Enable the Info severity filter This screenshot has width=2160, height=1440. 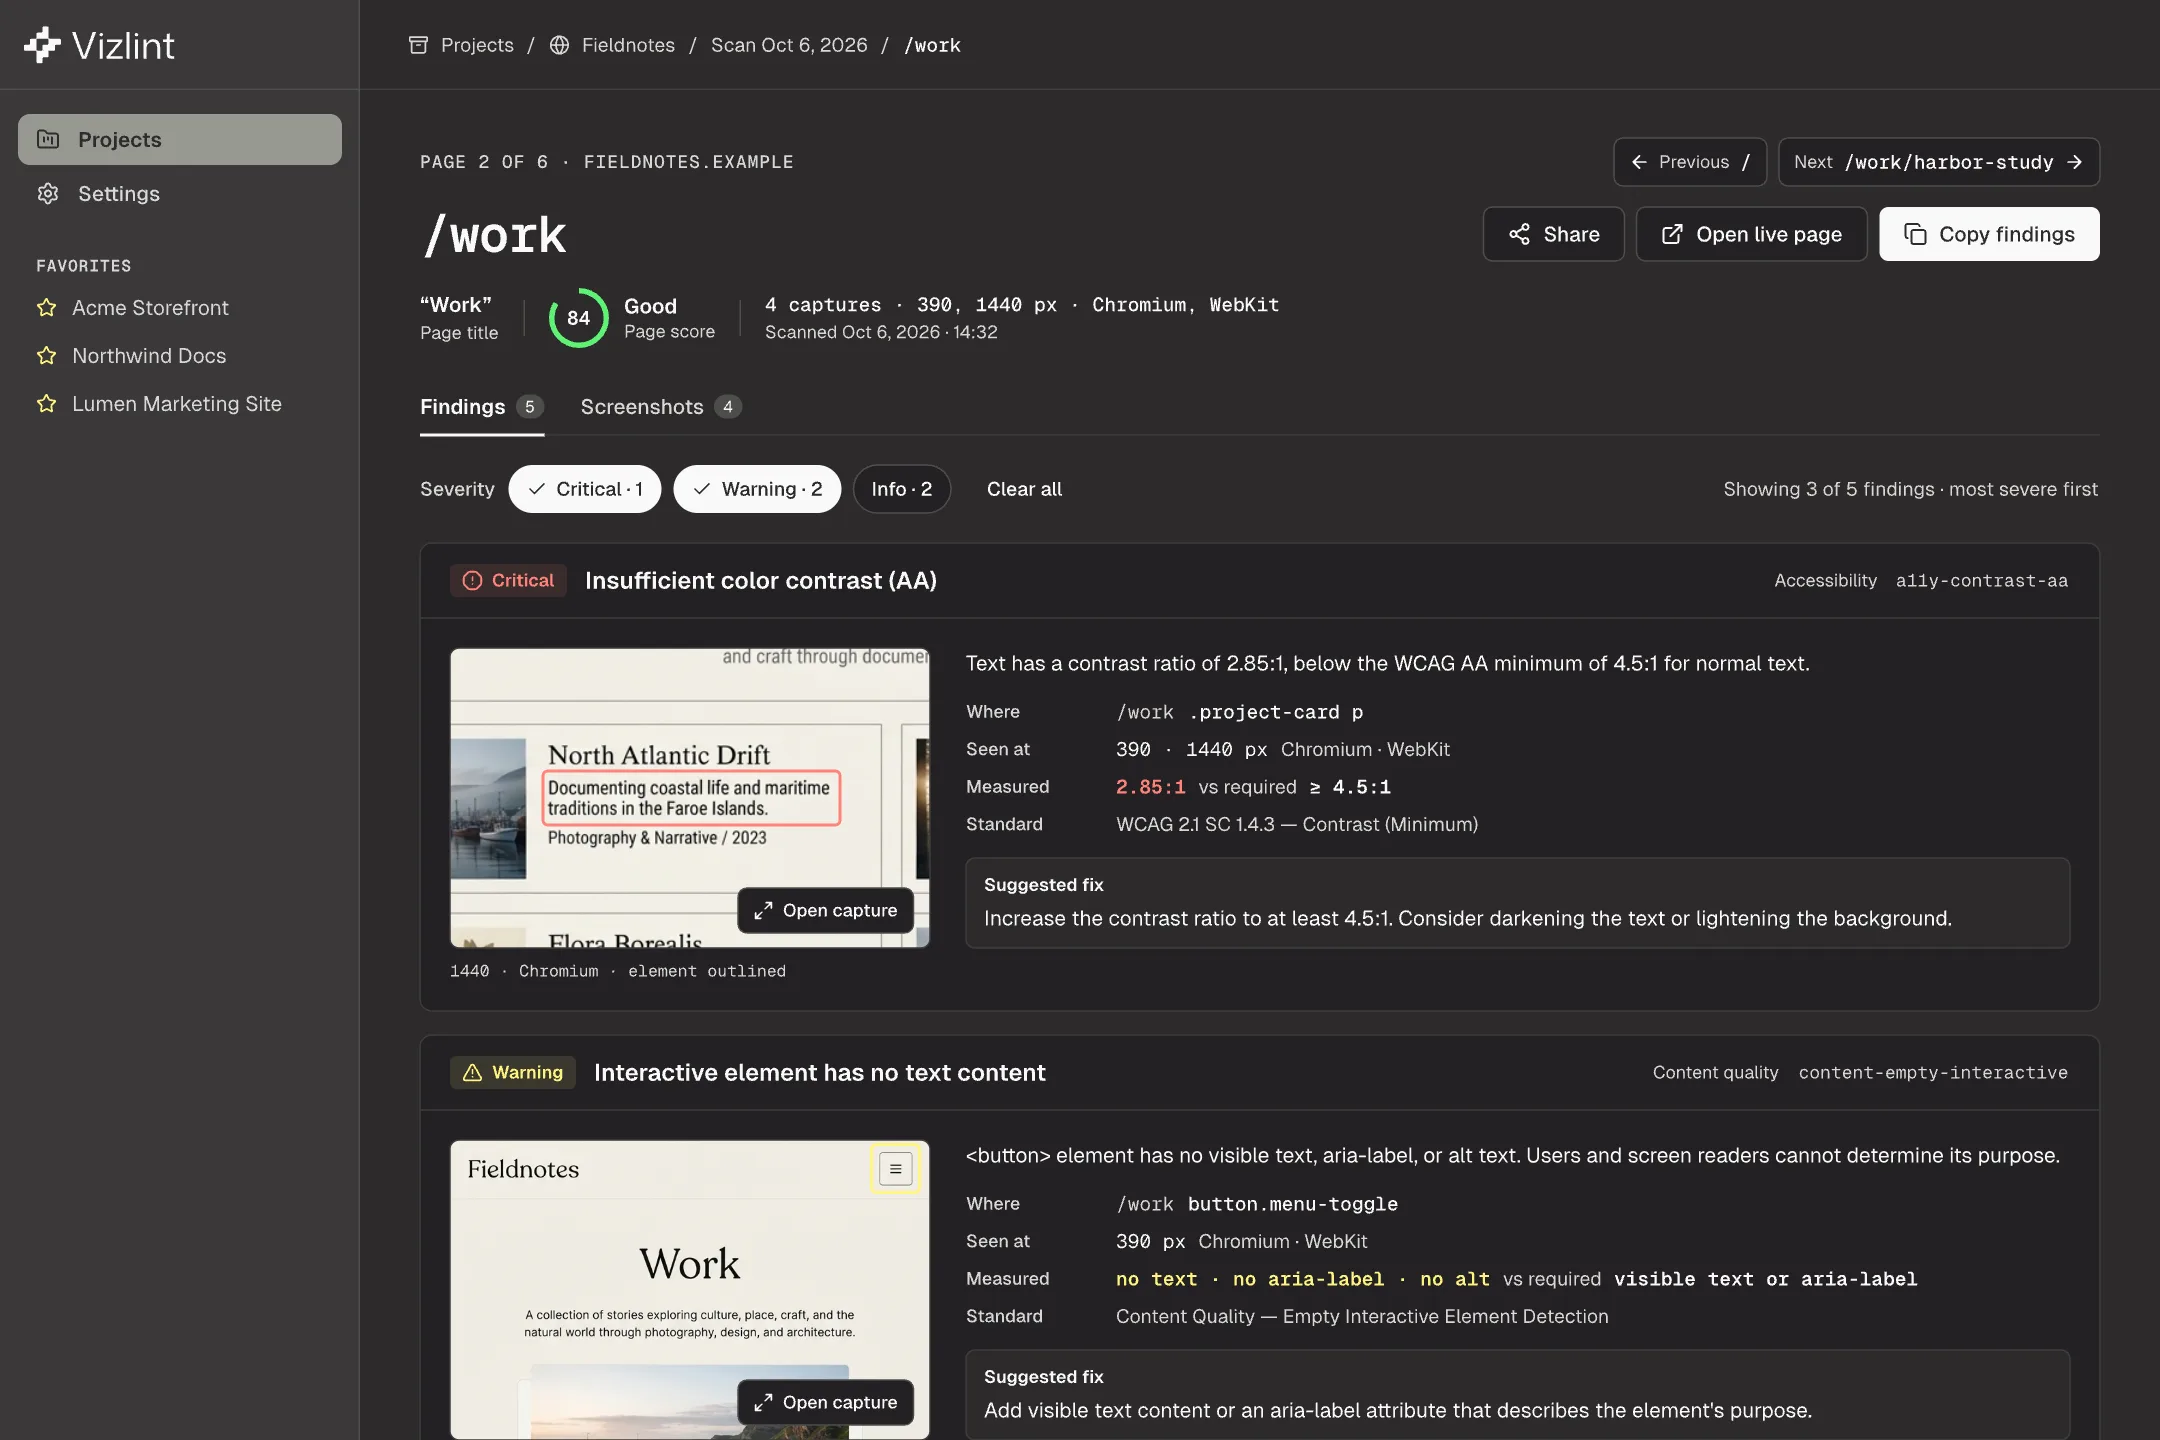[901, 489]
